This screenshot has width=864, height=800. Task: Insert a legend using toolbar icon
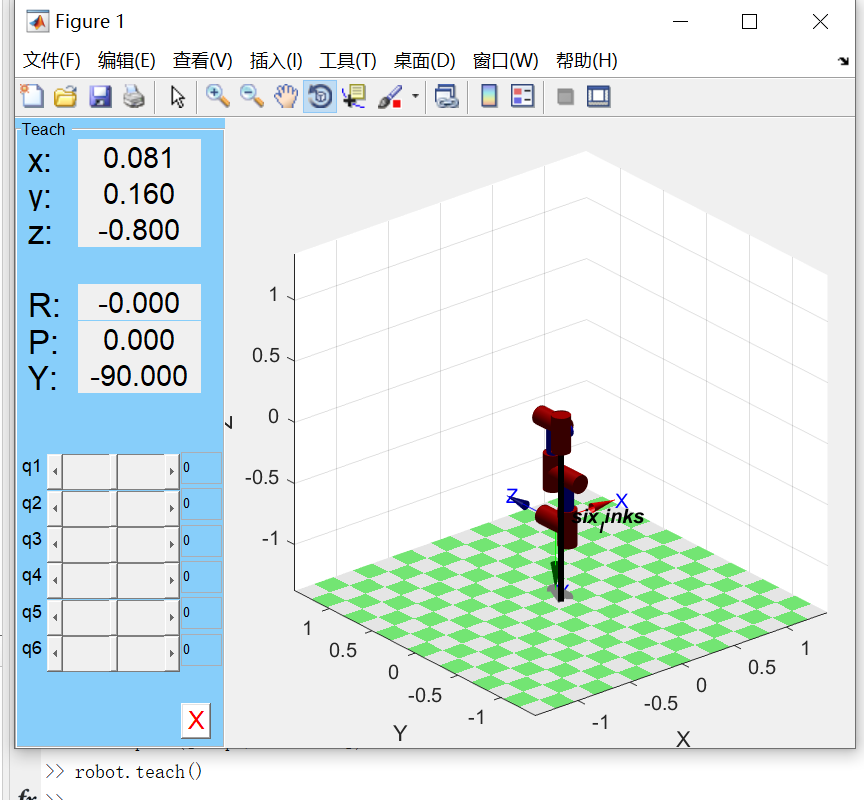point(522,96)
